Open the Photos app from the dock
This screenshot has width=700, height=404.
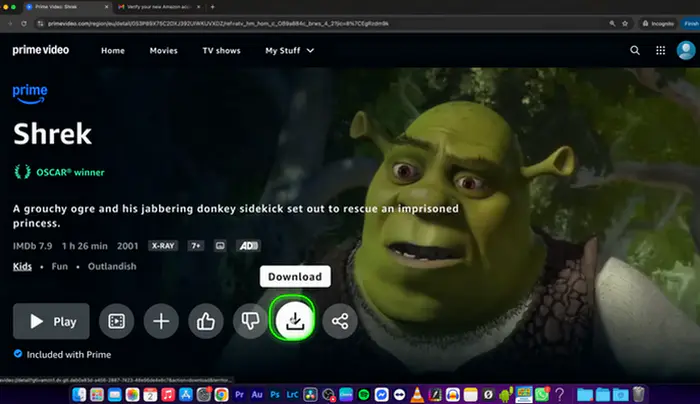pyautogui.click(x=132, y=395)
